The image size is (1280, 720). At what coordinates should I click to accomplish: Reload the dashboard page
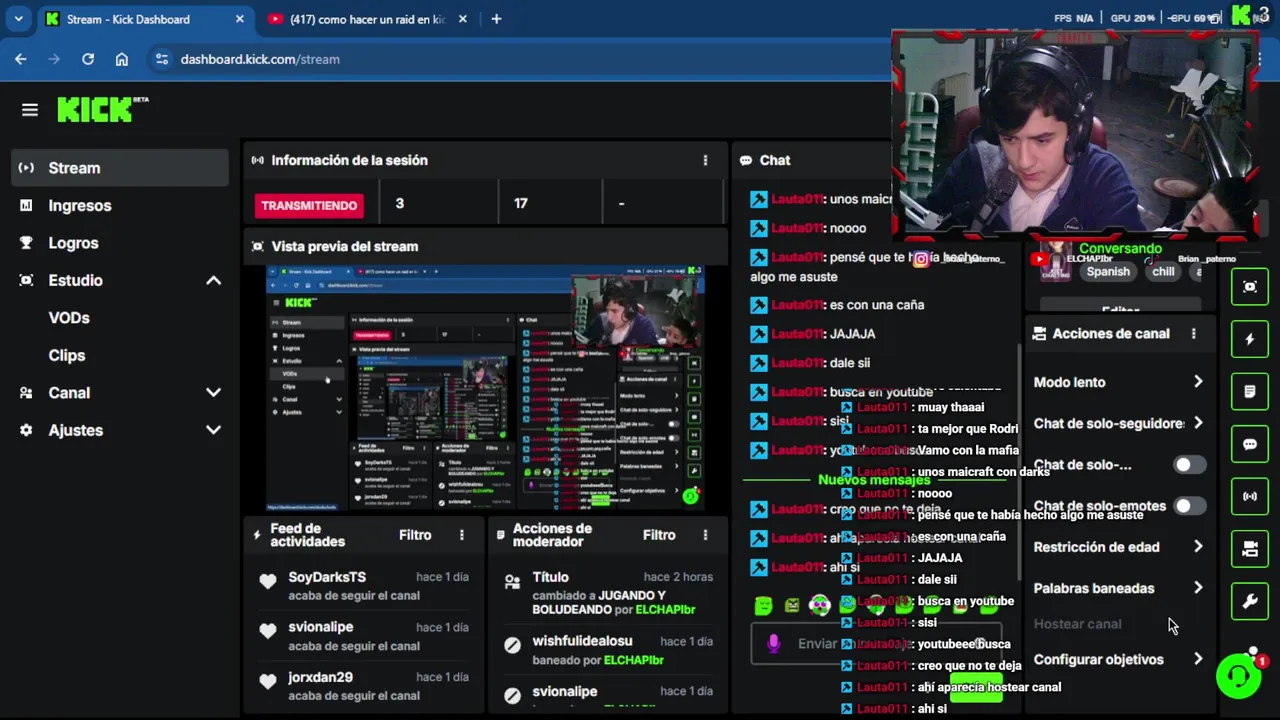tap(88, 59)
